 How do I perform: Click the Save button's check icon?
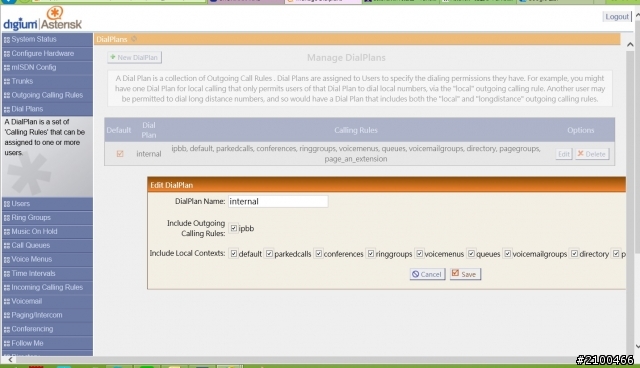[x=456, y=273]
